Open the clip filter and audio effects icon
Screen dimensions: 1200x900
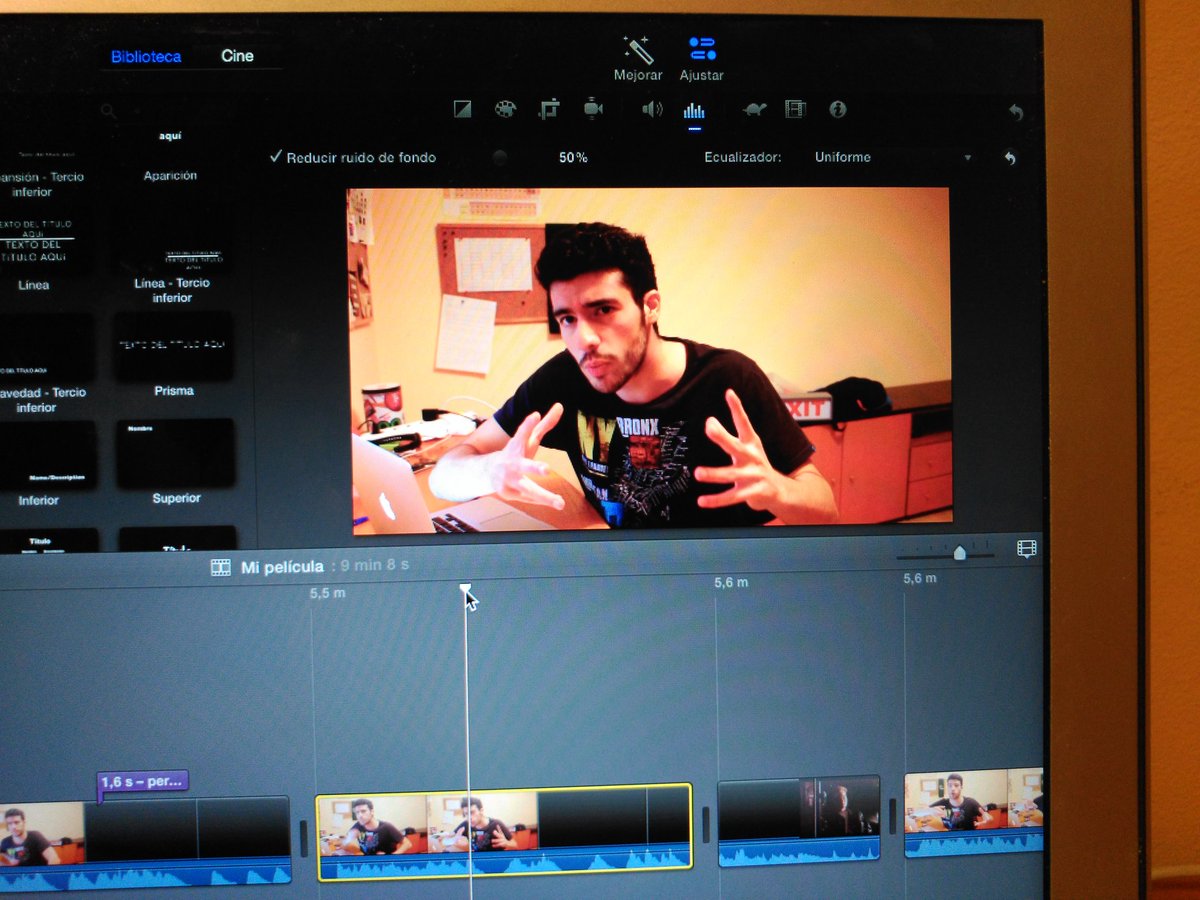[795, 109]
